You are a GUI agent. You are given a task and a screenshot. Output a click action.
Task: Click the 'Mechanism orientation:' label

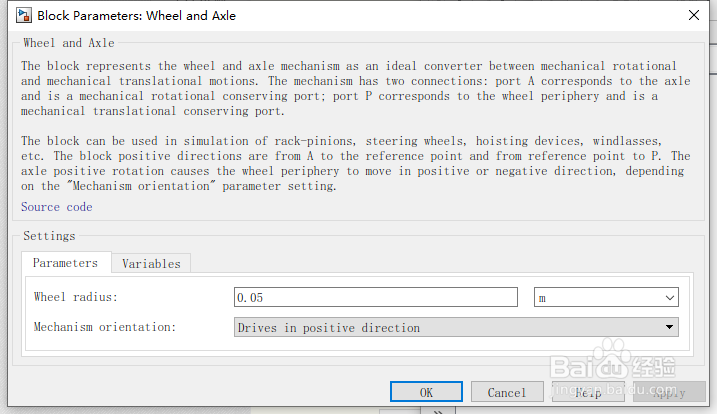click(x=105, y=327)
